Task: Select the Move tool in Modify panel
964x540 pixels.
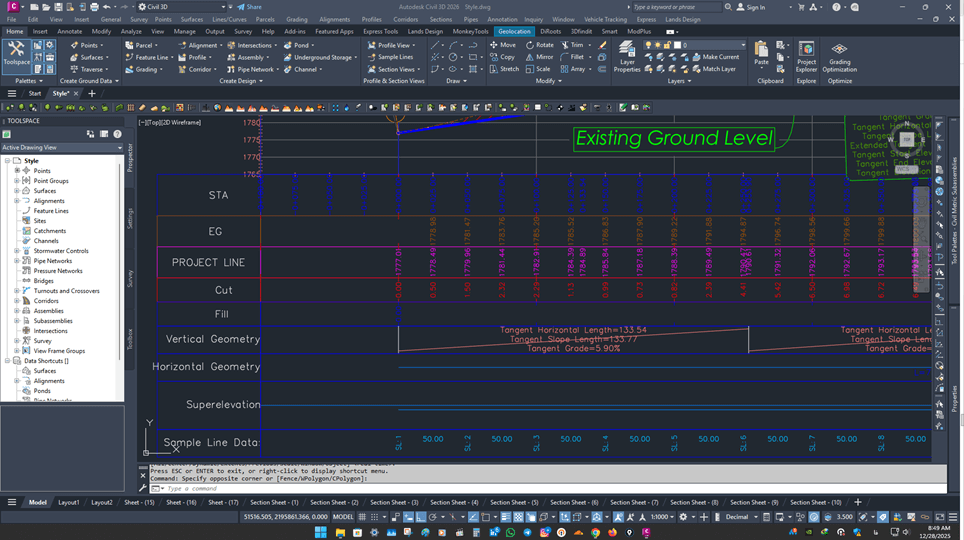Action: point(502,45)
